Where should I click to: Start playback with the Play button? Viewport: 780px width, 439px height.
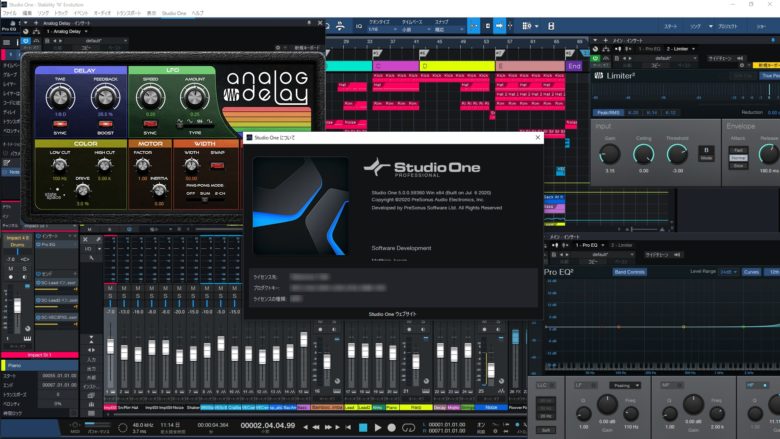click(x=378, y=427)
